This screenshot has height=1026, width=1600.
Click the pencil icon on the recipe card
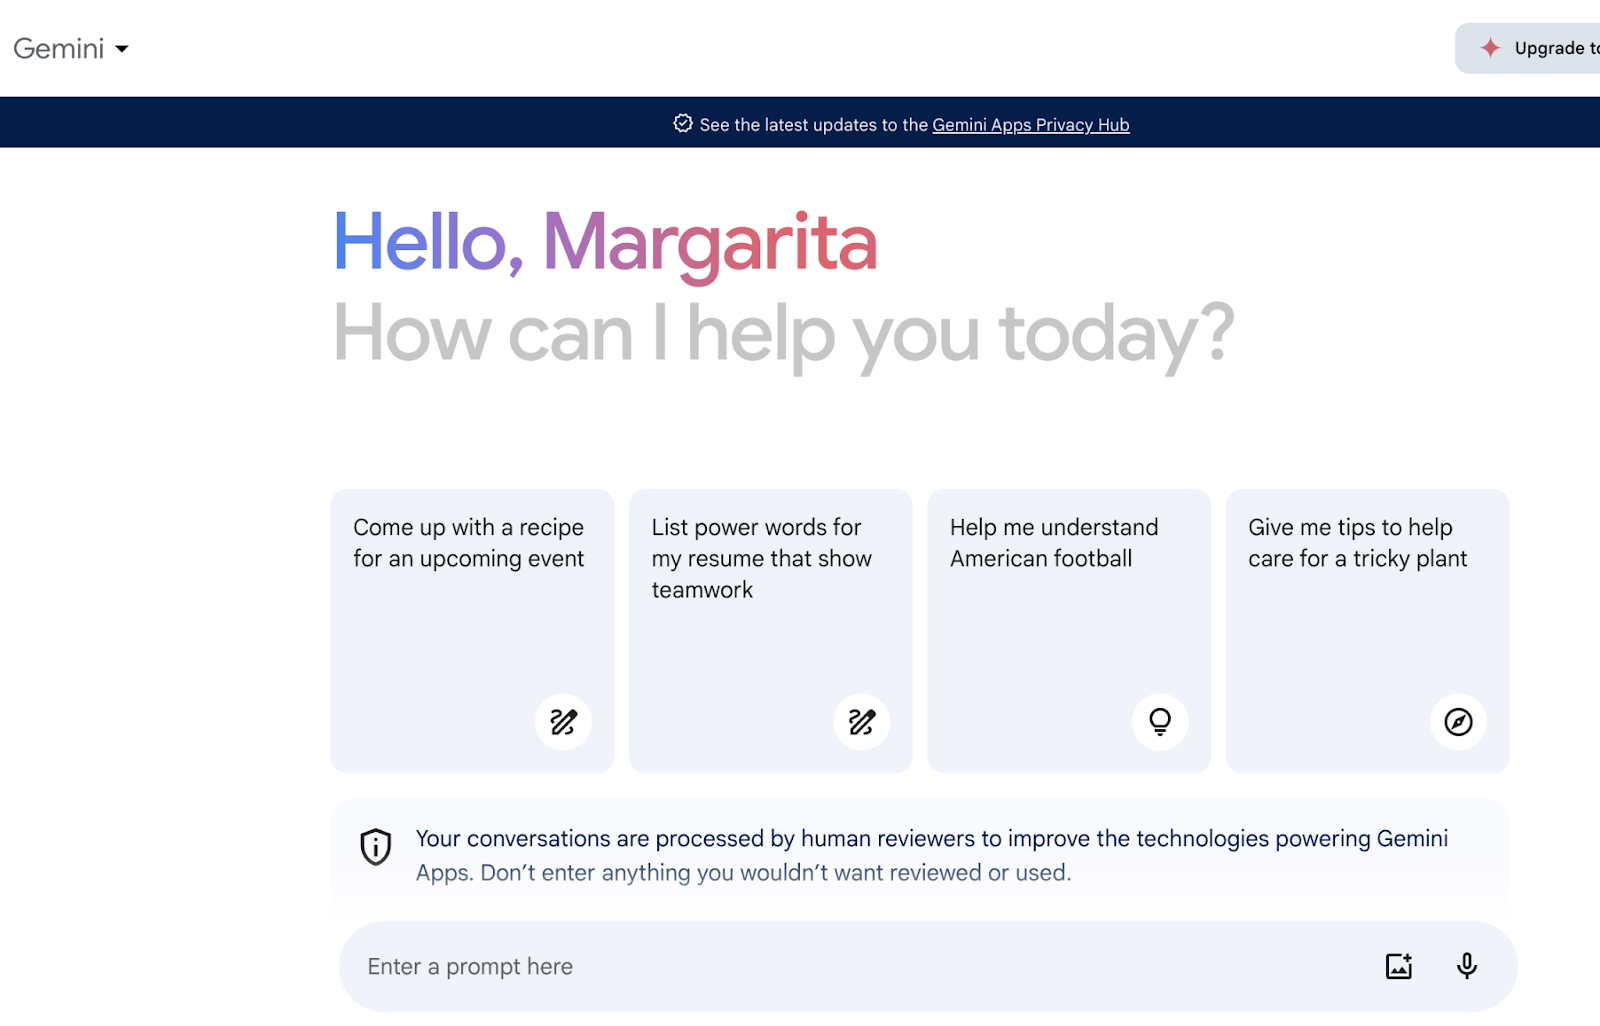click(563, 722)
